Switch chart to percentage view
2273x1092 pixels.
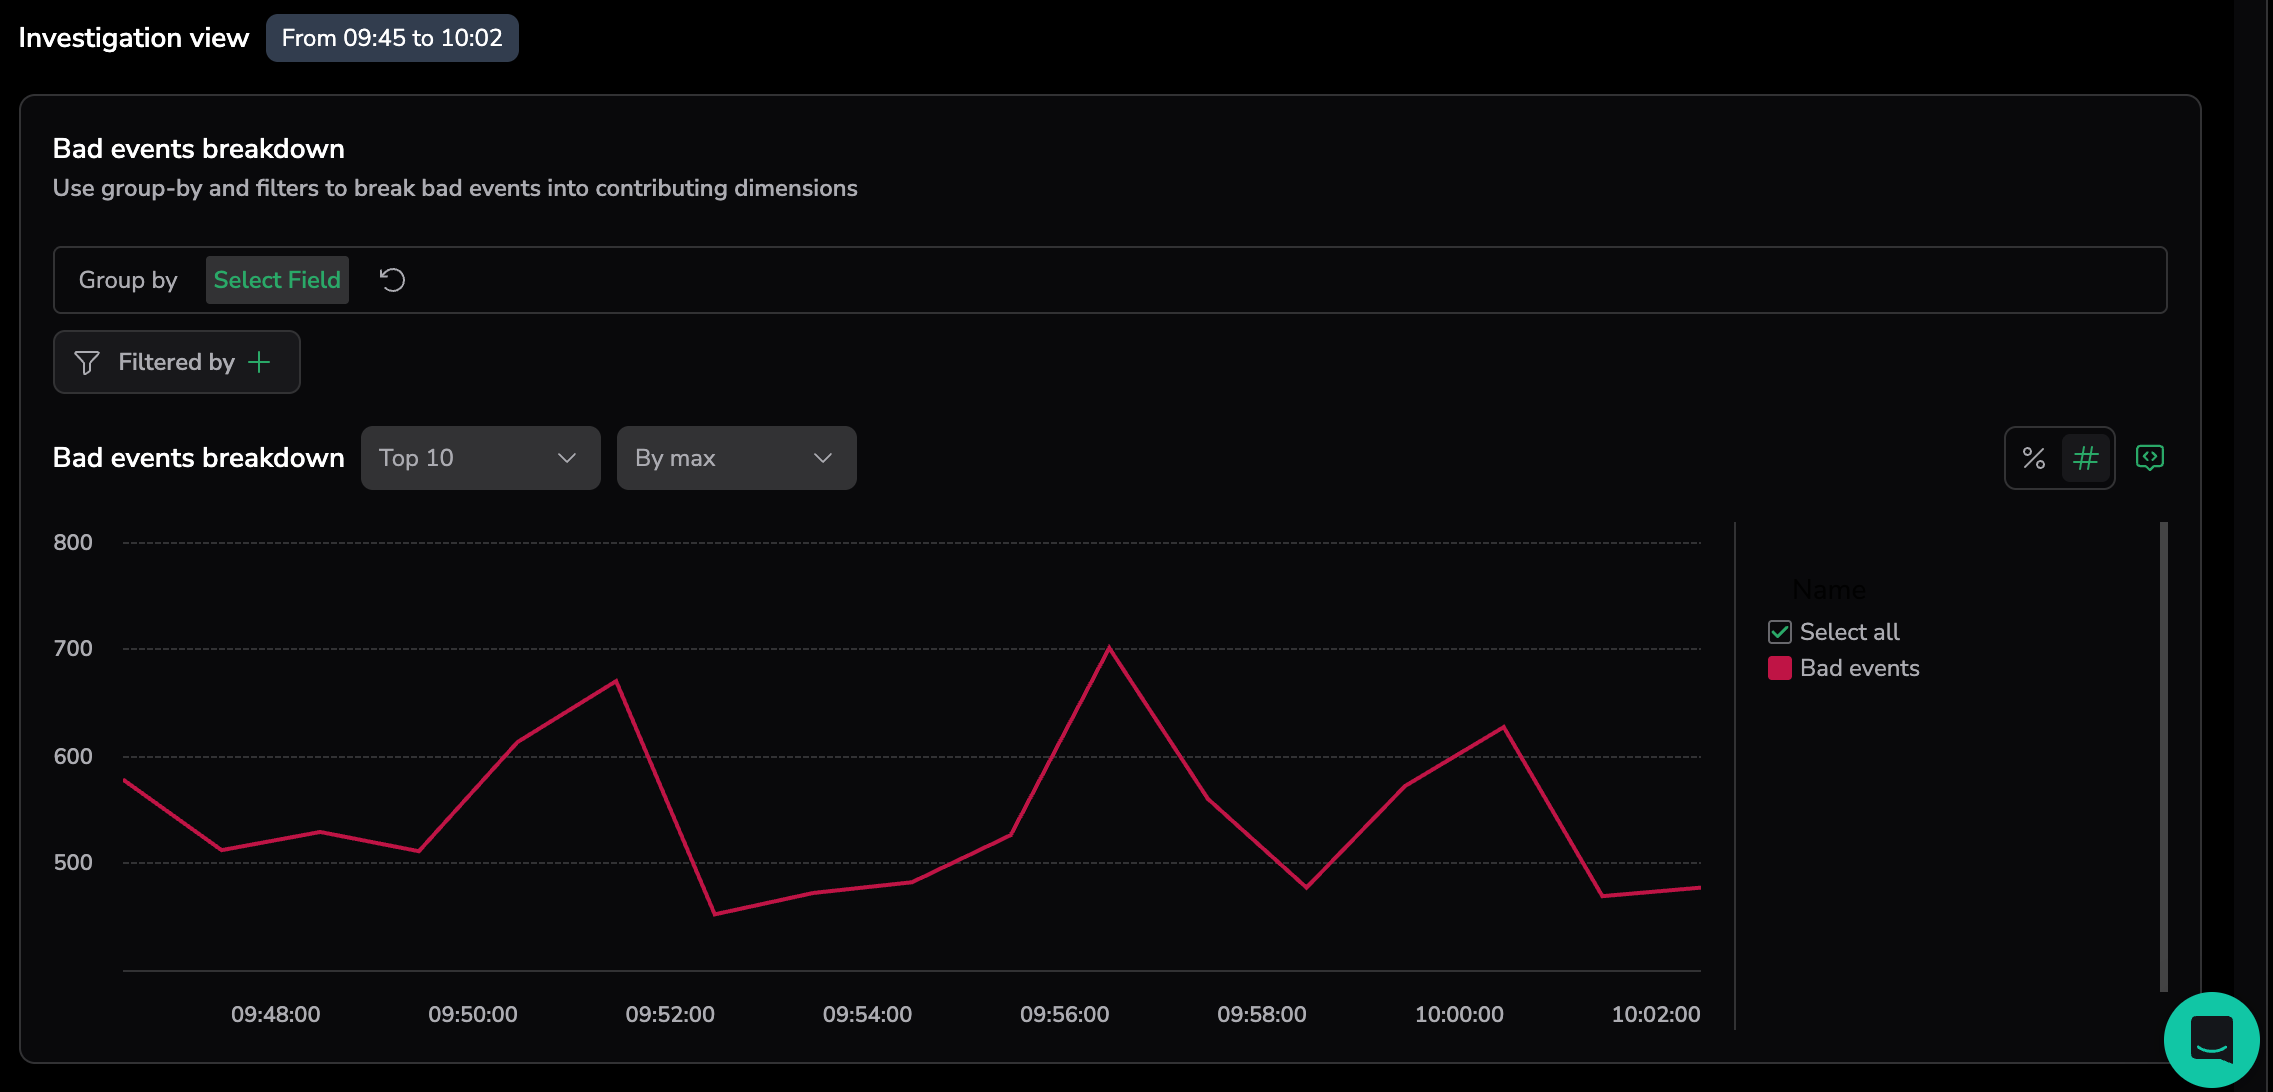click(2033, 458)
